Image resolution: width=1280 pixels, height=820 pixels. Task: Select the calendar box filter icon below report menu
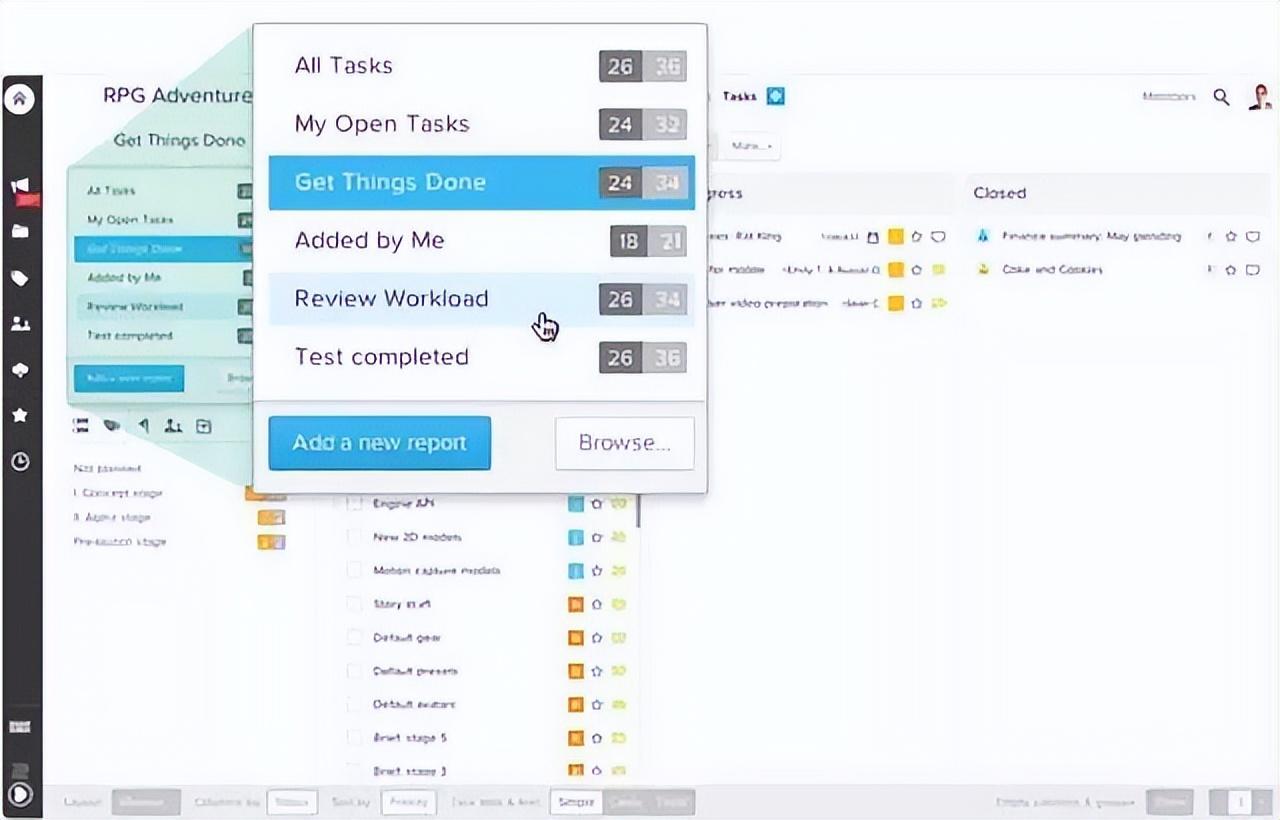[203, 426]
